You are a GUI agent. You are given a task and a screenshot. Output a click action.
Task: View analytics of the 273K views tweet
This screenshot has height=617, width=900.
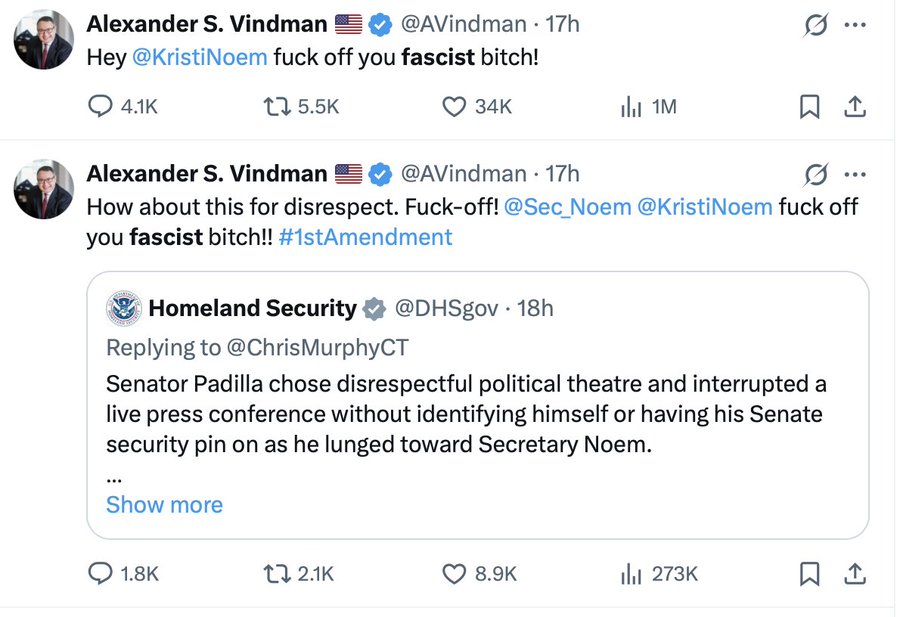point(631,573)
